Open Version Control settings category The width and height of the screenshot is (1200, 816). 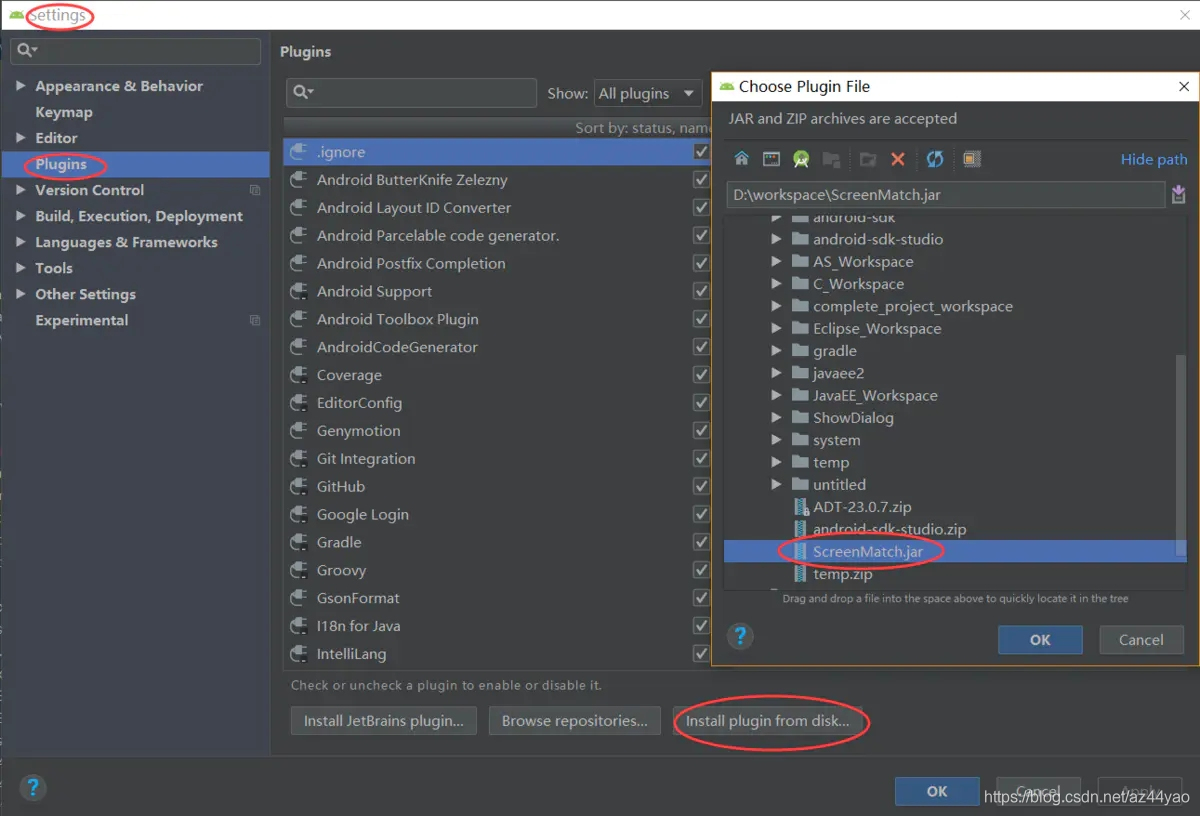tap(90, 190)
